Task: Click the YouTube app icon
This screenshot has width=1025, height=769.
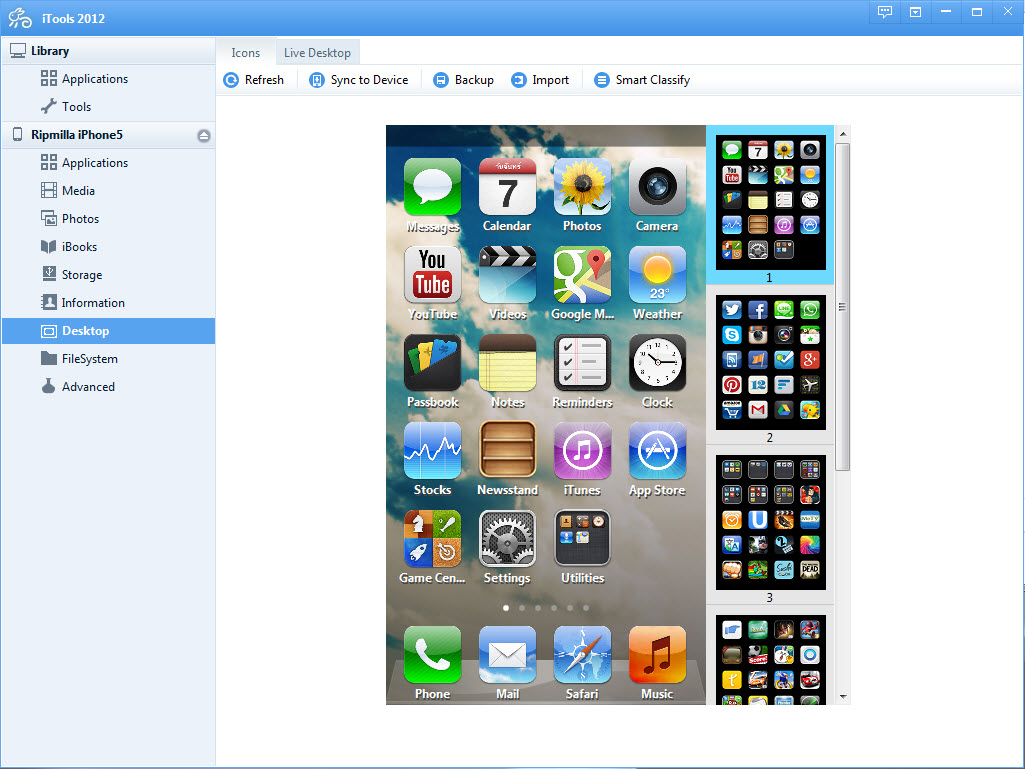Action: pos(432,275)
